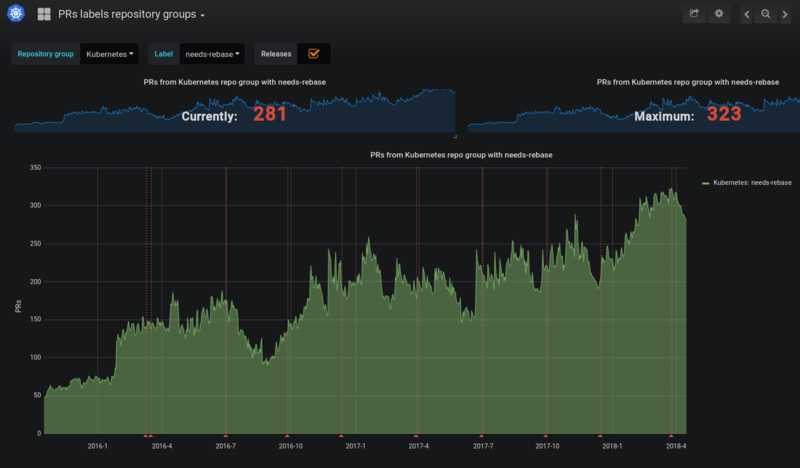This screenshot has width=800, height=468.
Task: Click release annotation marker near 2017-7
Action: tap(481, 436)
